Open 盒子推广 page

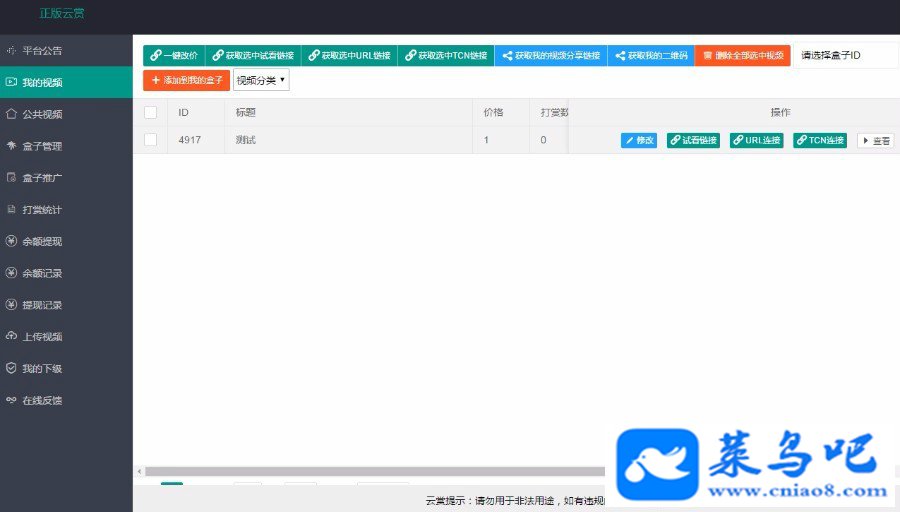pyautogui.click(x=66, y=178)
